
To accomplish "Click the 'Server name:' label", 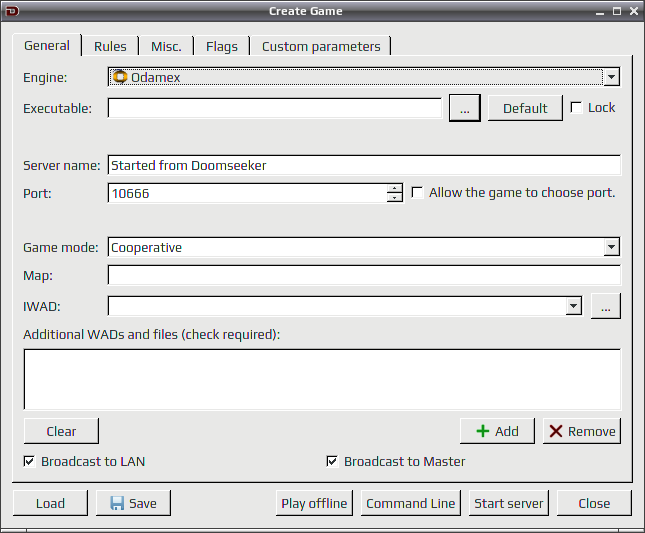I will tap(62, 165).
